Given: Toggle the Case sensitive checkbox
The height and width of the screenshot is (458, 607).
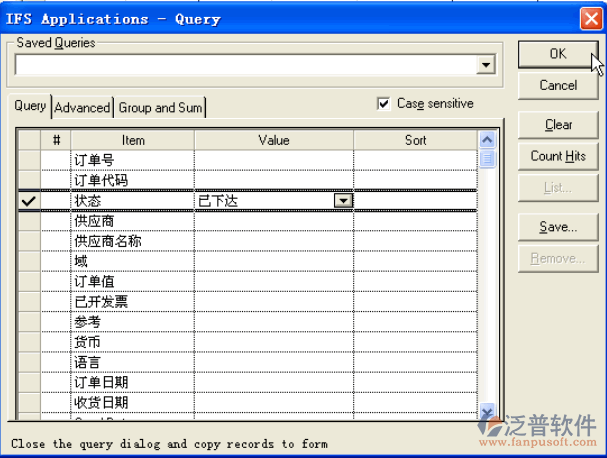Looking at the screenshot, I should click(x=383, y=104).
